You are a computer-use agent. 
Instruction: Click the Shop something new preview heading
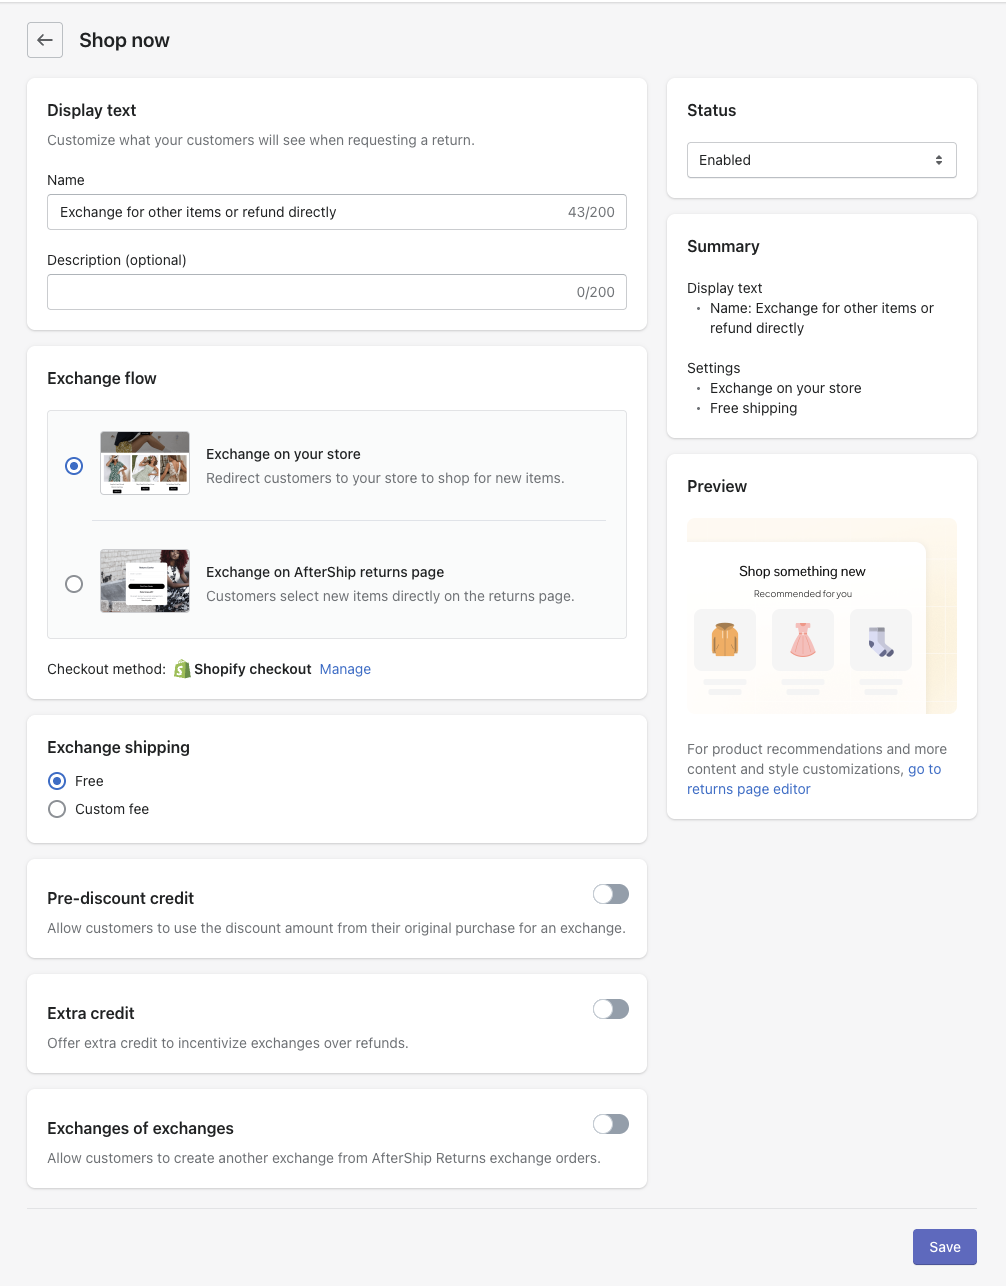click(802, 571)
